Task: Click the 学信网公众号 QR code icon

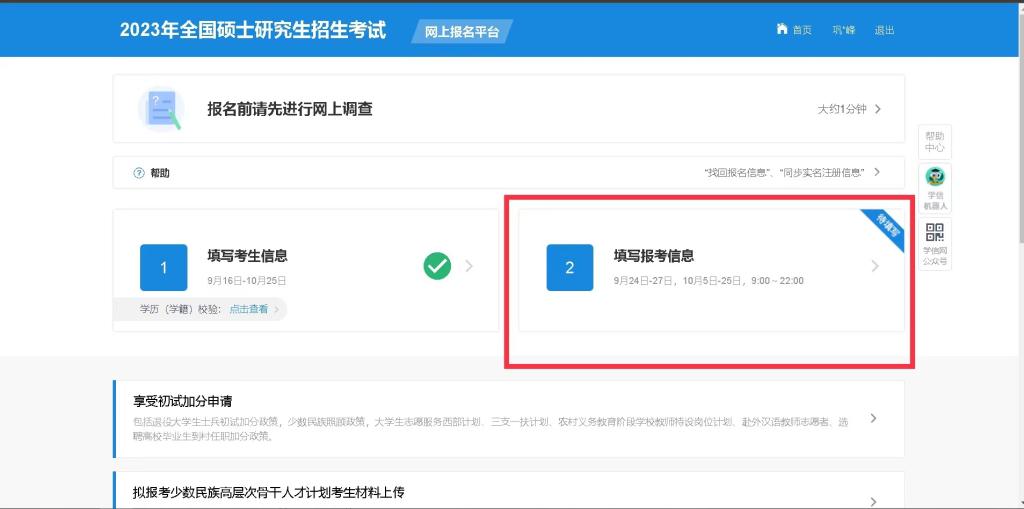Action: coord(934,233)
